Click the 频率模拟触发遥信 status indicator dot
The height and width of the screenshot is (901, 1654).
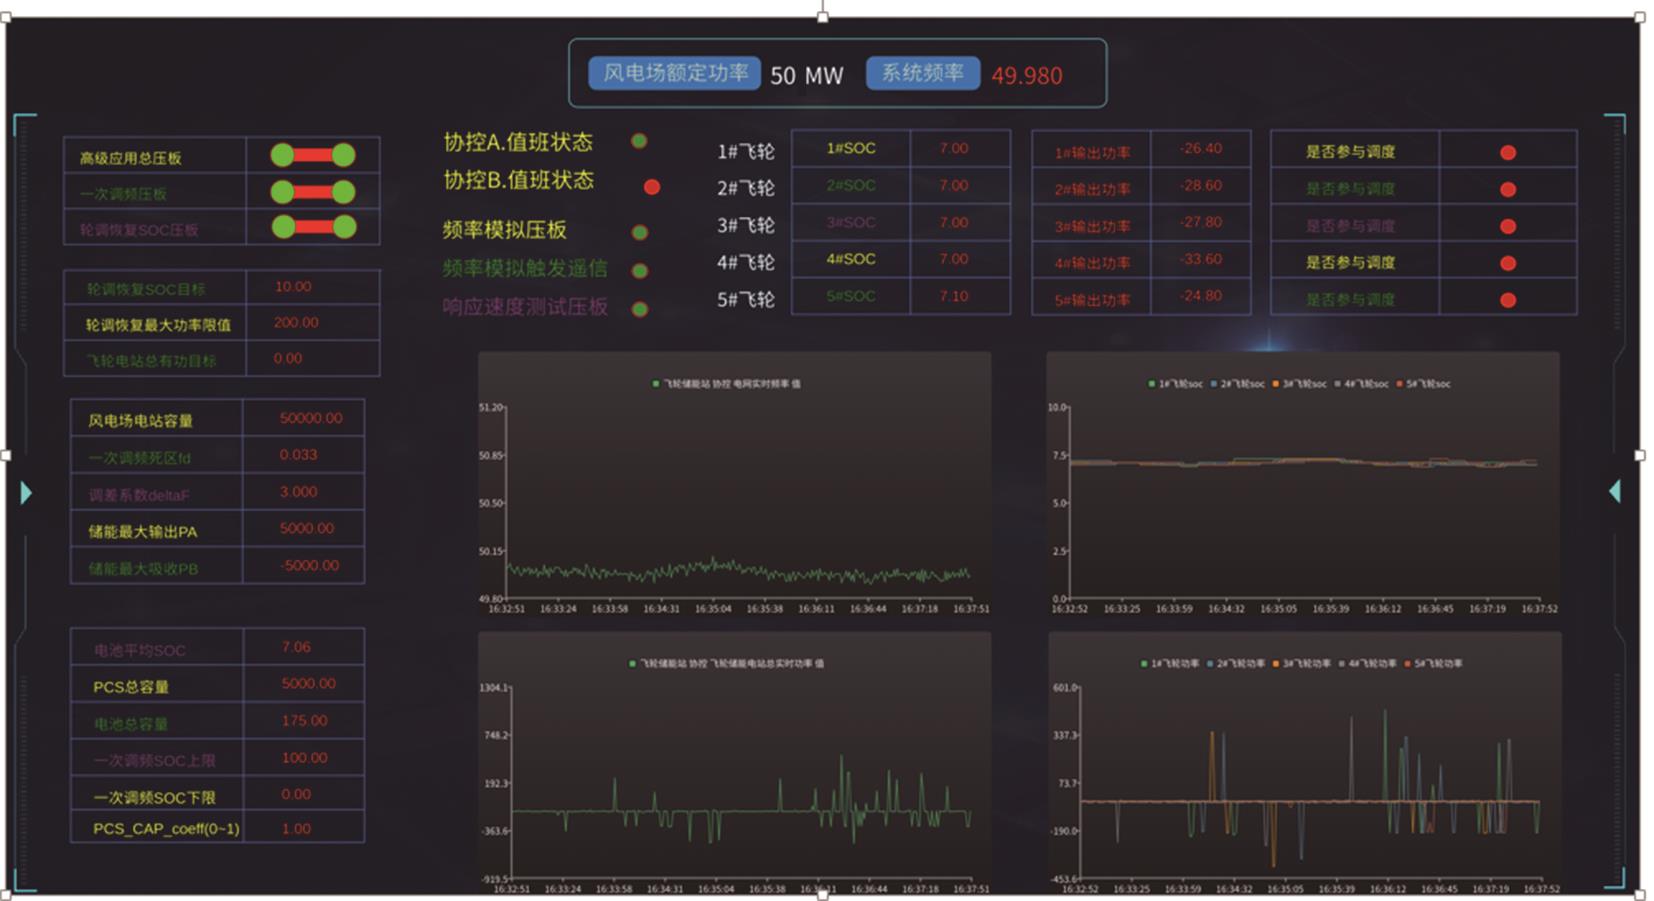pos(640,271)
